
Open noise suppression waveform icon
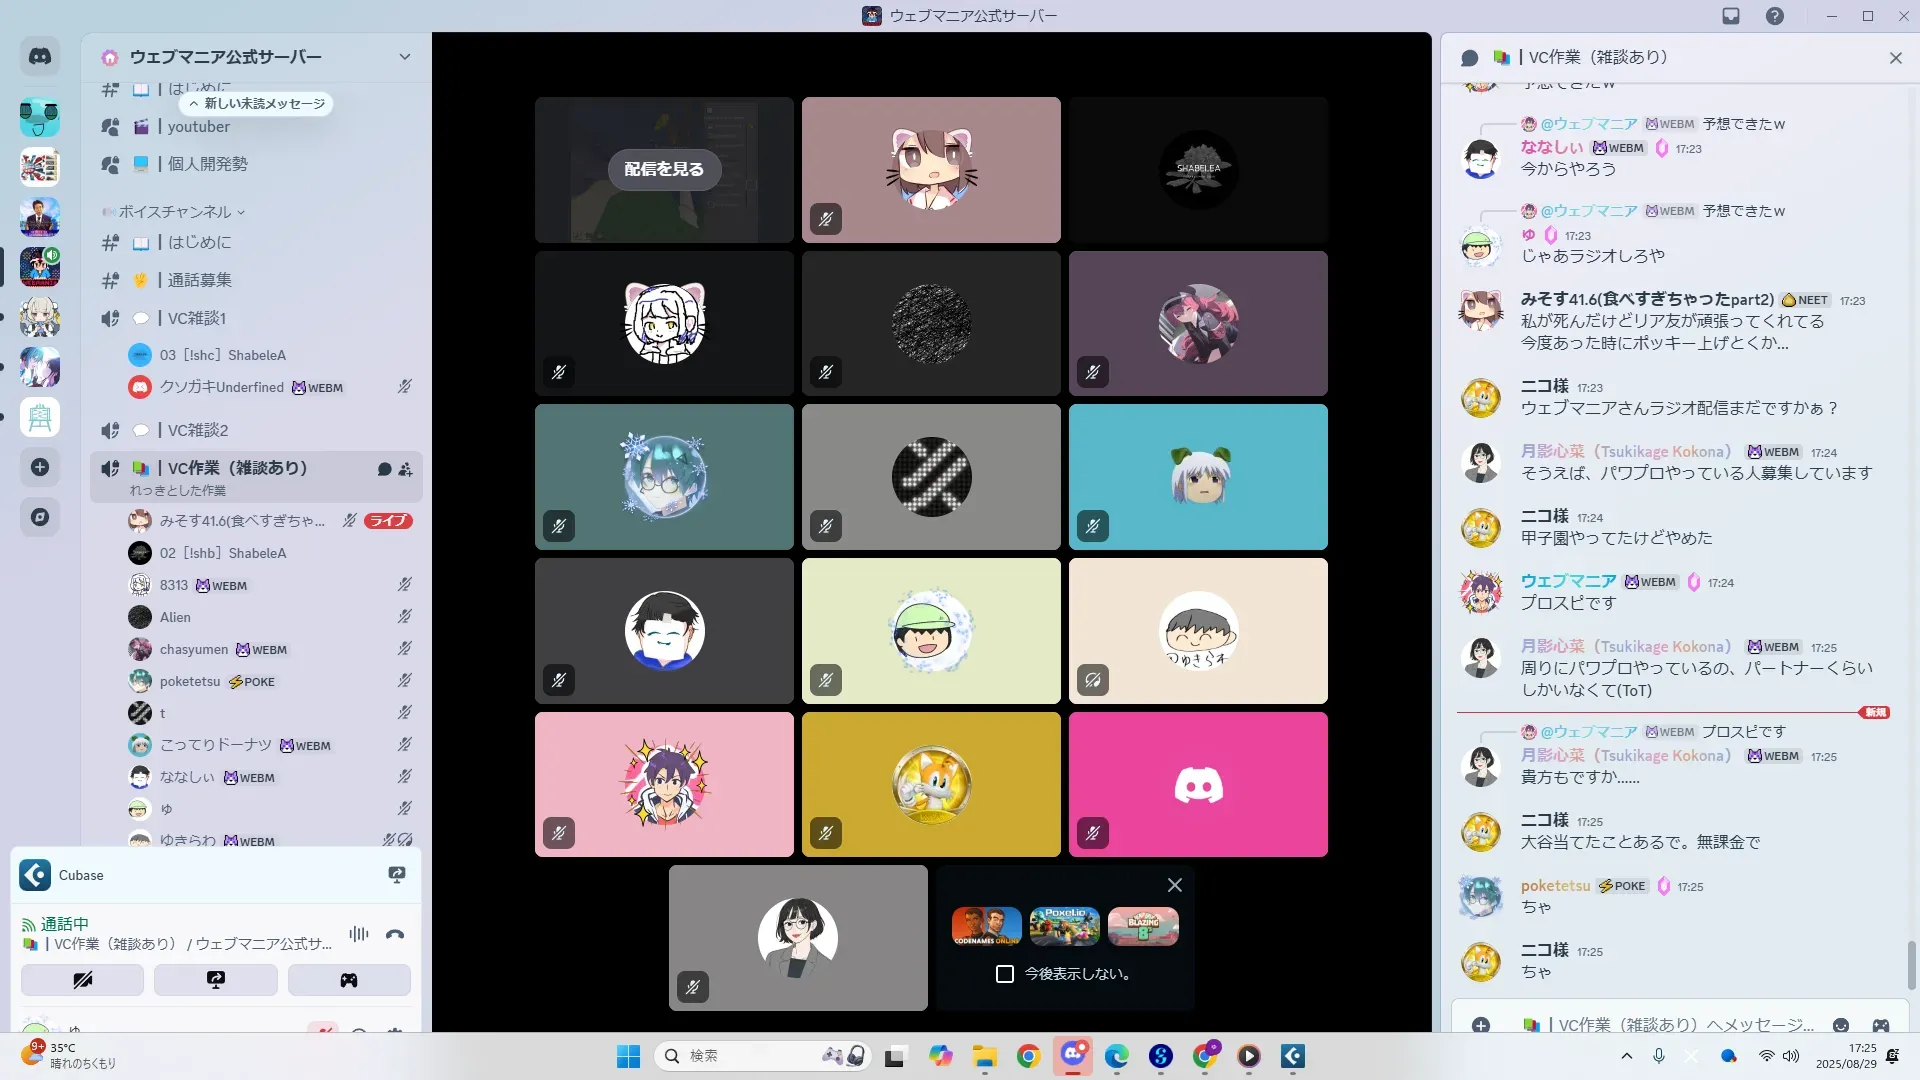359,935
